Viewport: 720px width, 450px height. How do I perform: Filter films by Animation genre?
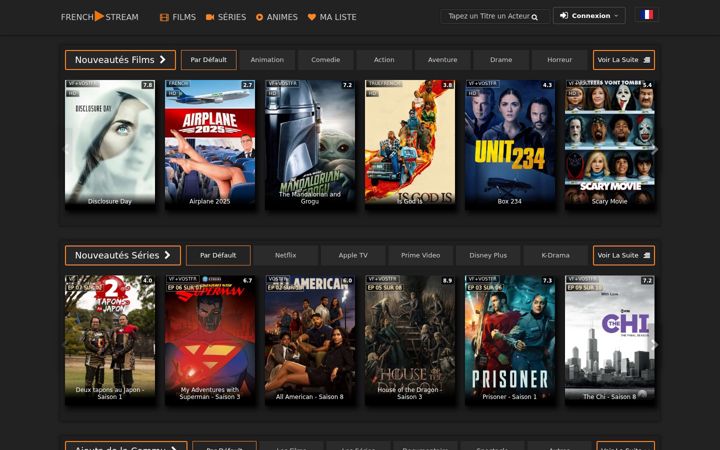coord(267,60)
